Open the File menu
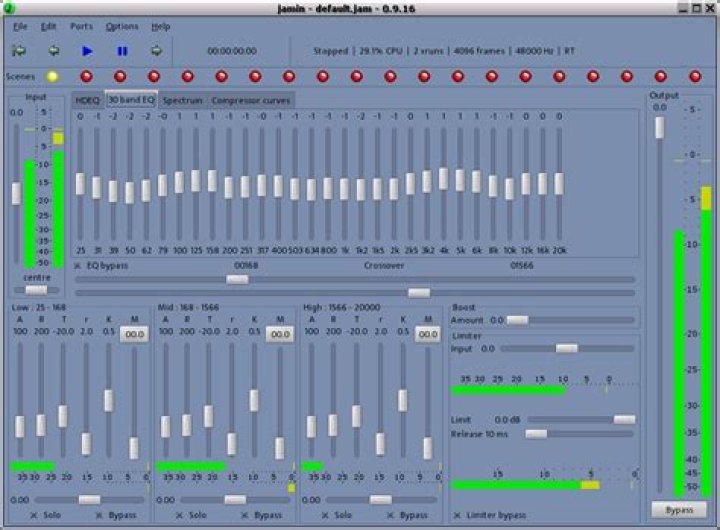Screen dimensions: 720x530 [20, 27]
